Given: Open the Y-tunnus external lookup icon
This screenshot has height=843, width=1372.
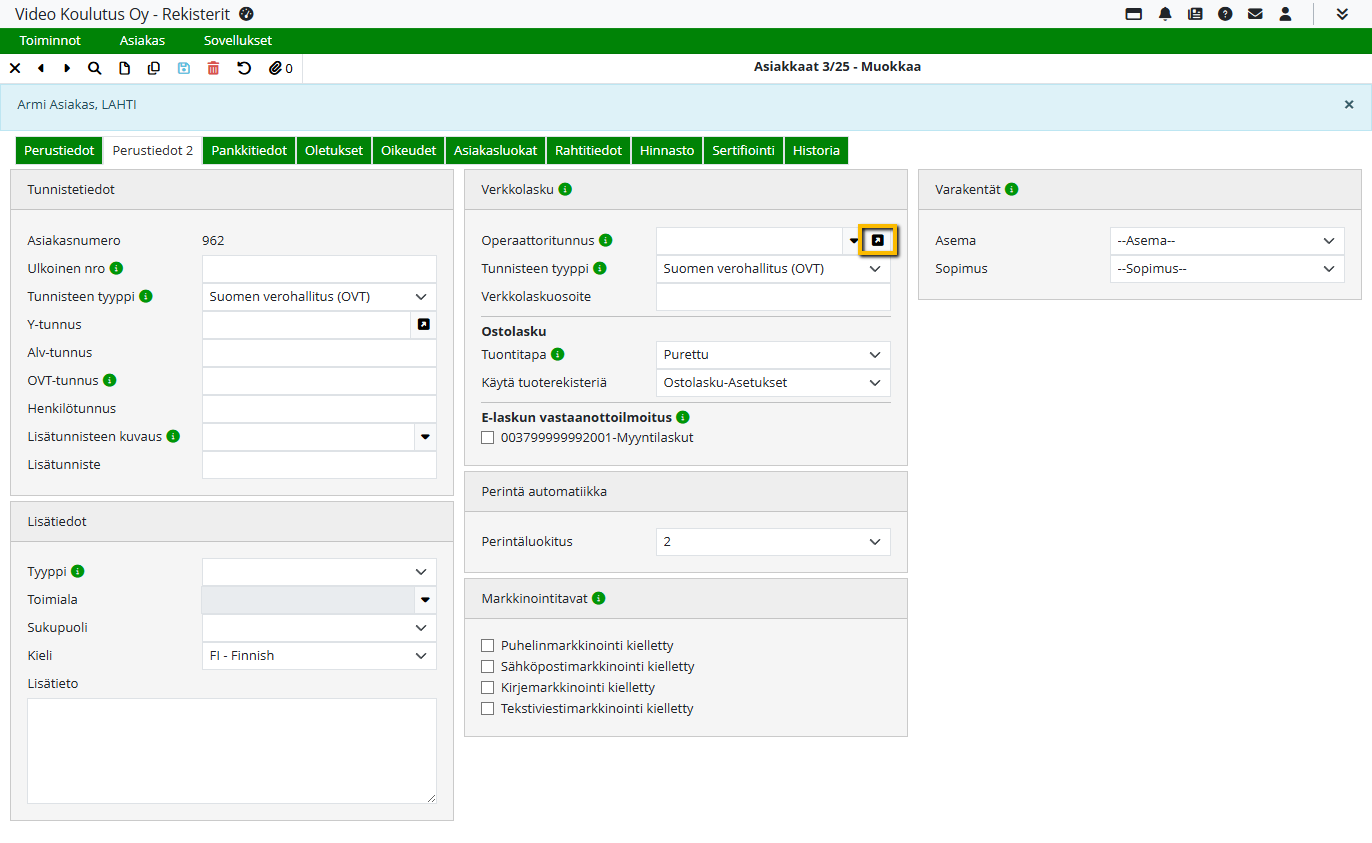Looking at the screenshot, I should coord(423,325).
